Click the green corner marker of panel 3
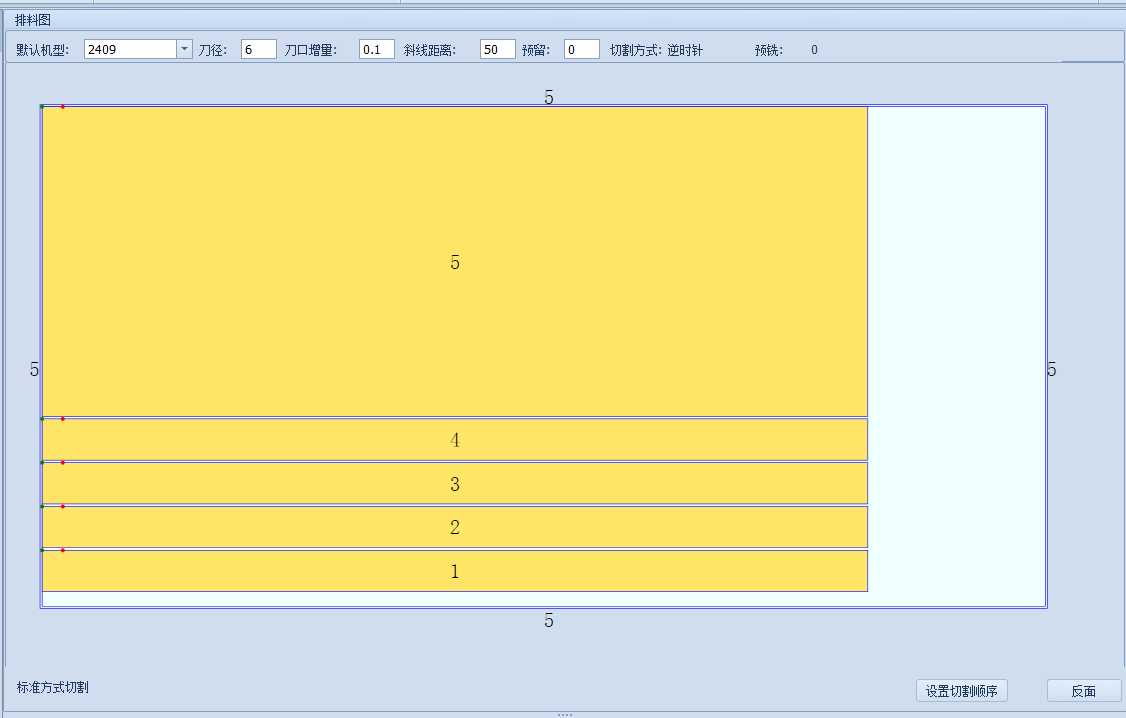This screenshot has width=1126, height=718. 42,462
